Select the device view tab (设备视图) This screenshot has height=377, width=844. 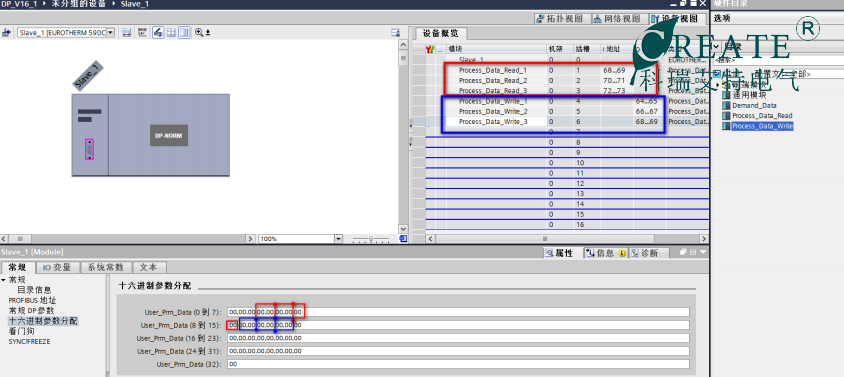677,19
